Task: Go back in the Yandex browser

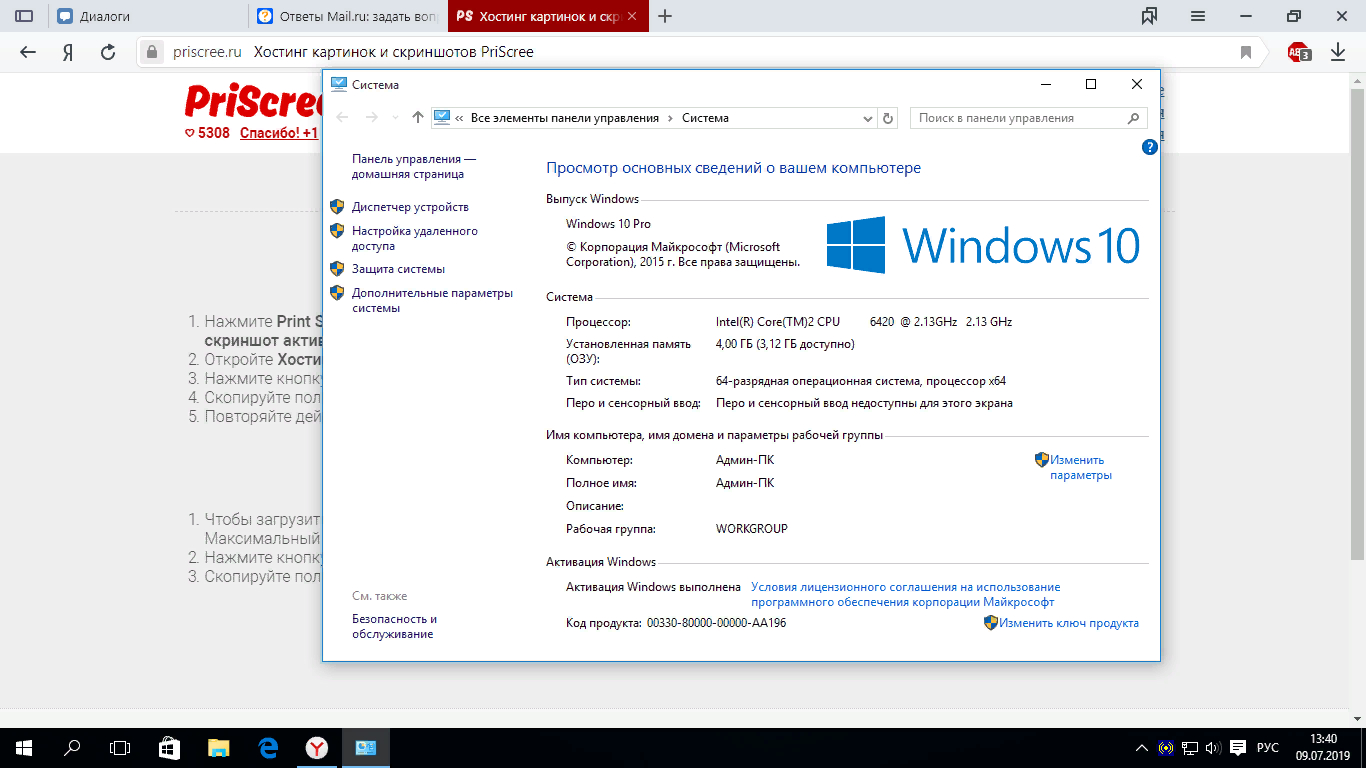Action: point(27,52)
